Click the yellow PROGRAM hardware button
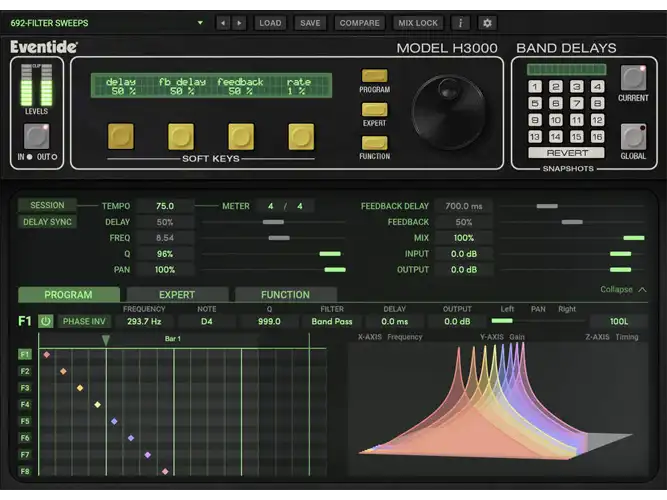 (374, 76)
